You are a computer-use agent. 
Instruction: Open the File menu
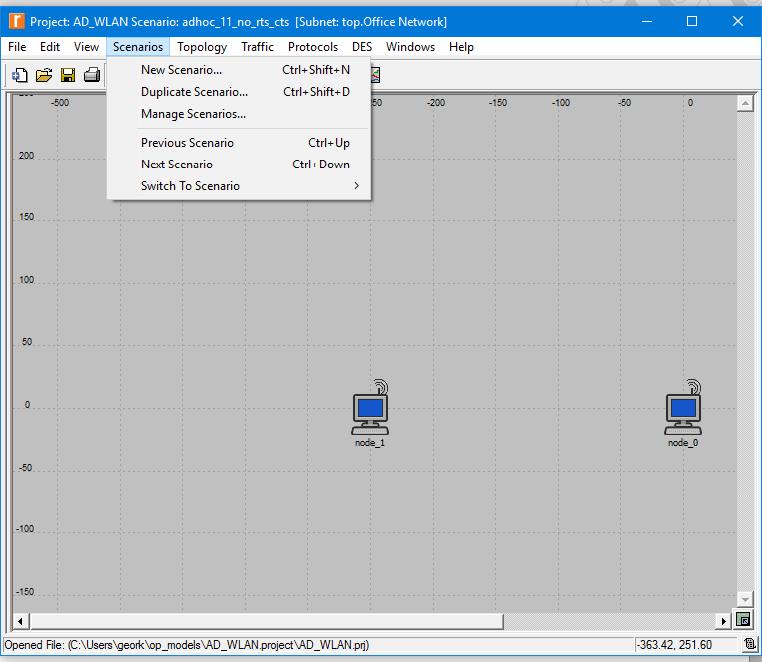[17, 47]
